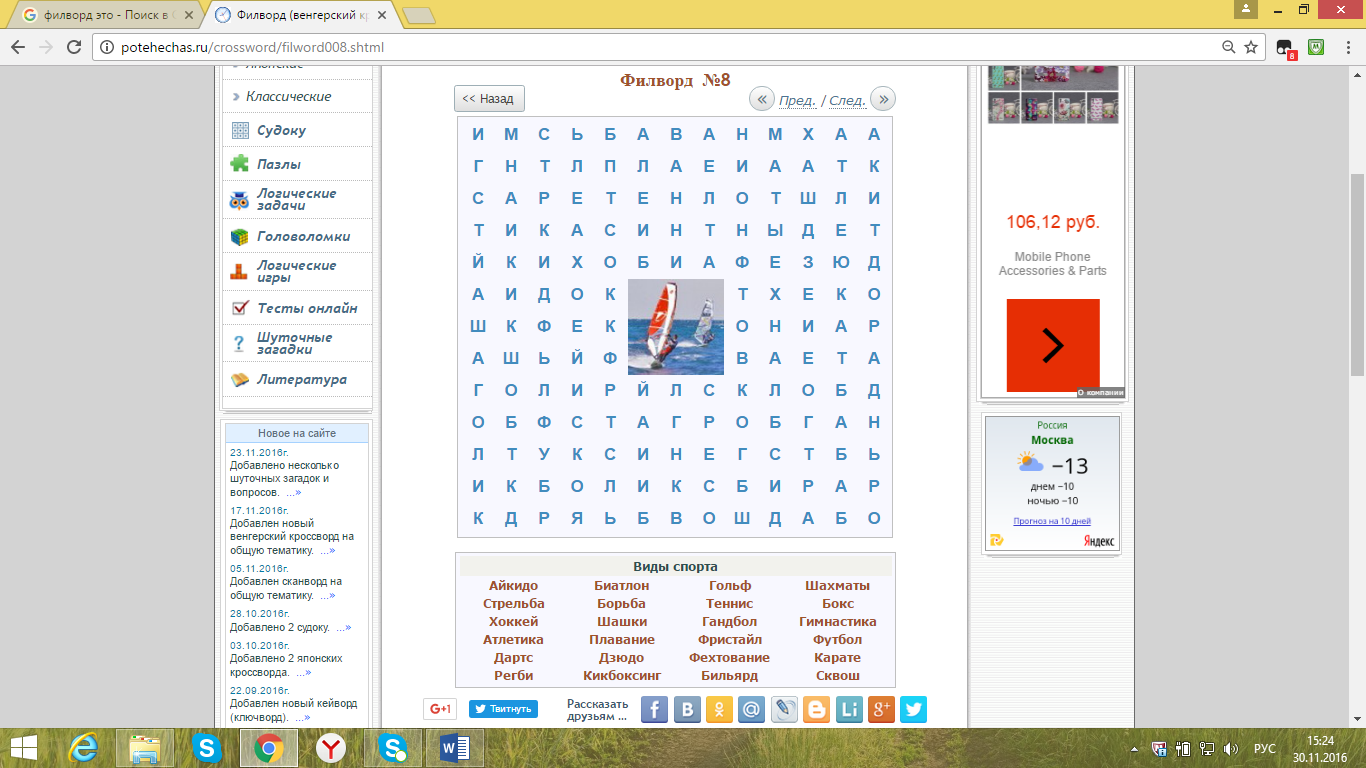Switch to the Филворд browser tab
The height and width of the screenshot is (768, 1366).
[300, 15]
